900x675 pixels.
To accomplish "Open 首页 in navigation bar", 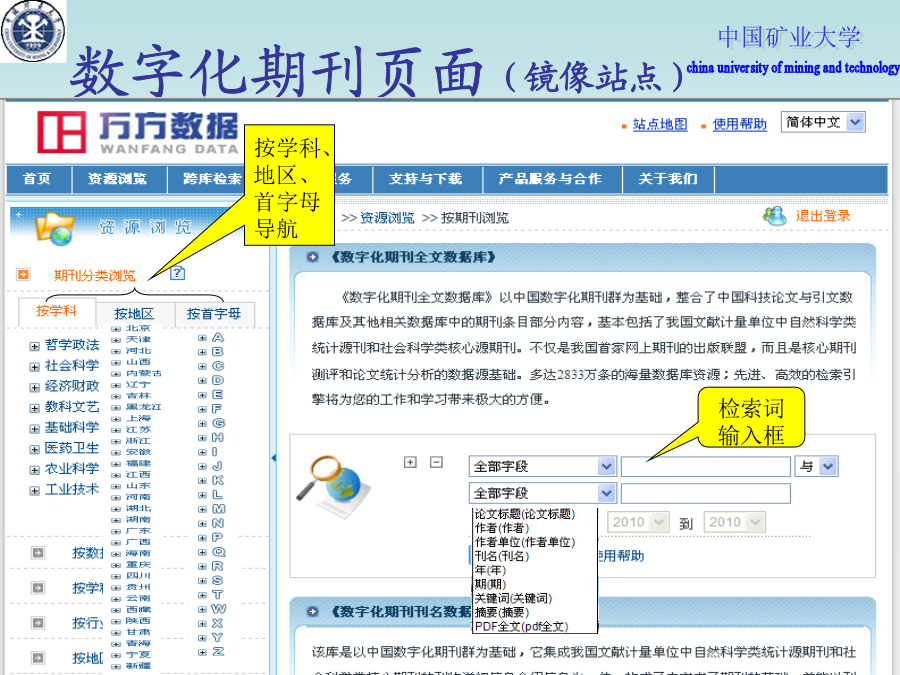I will click(37, 179).
